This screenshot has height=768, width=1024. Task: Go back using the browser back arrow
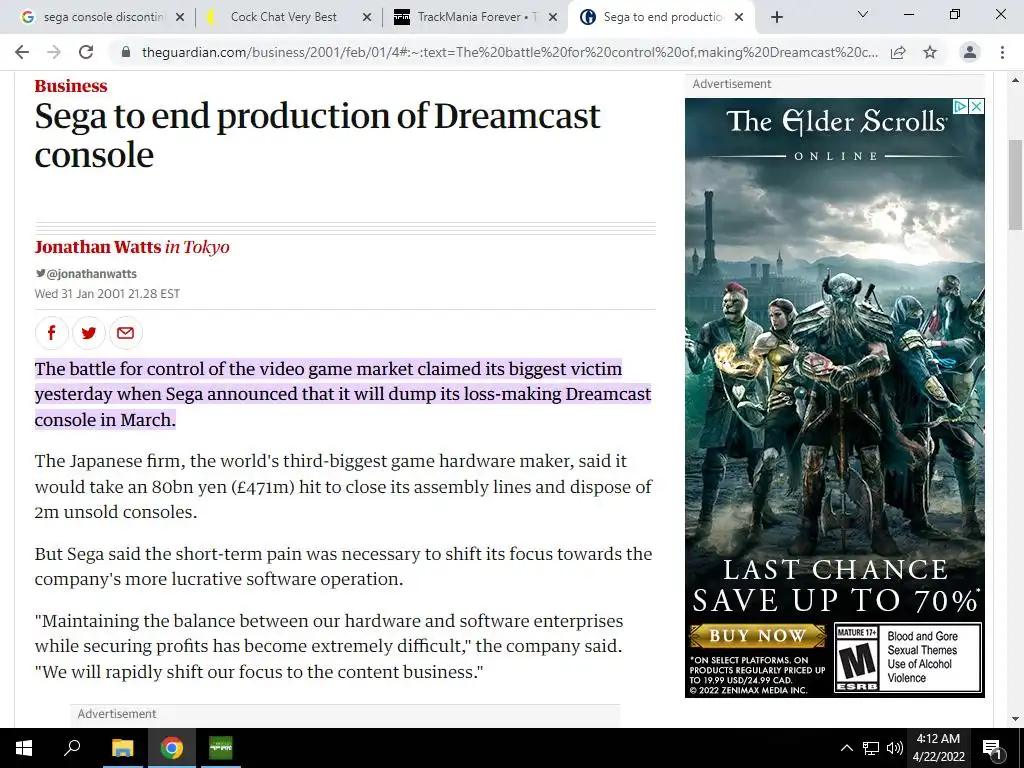[x=22, y=52]
